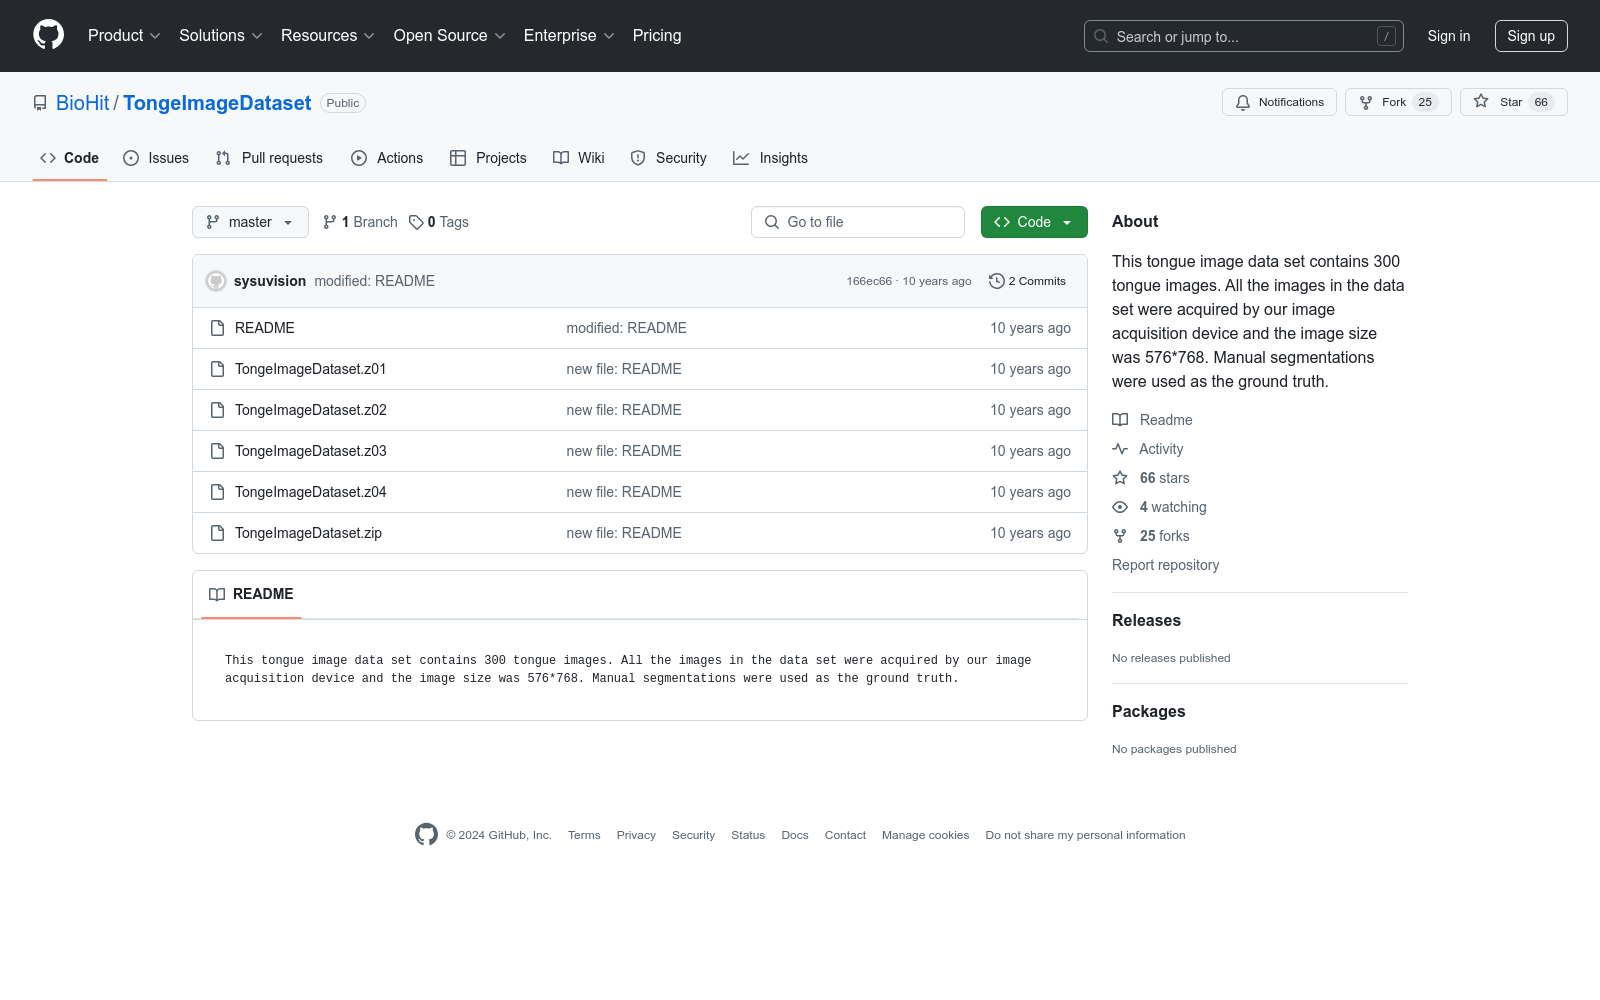The image size is (1600, 1000).
Task: Open the Enterprise dropdown
Action: 569,35
